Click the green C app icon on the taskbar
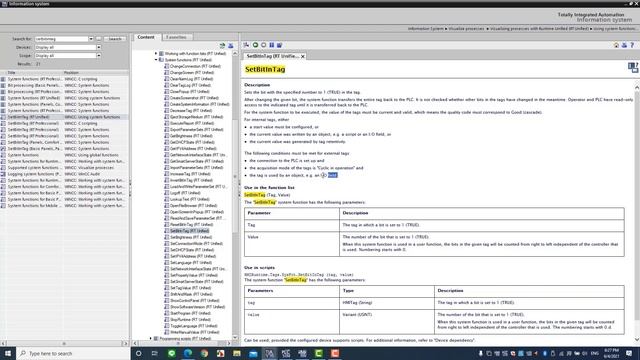This screenshot has width=640, height=360. point(319,353)
